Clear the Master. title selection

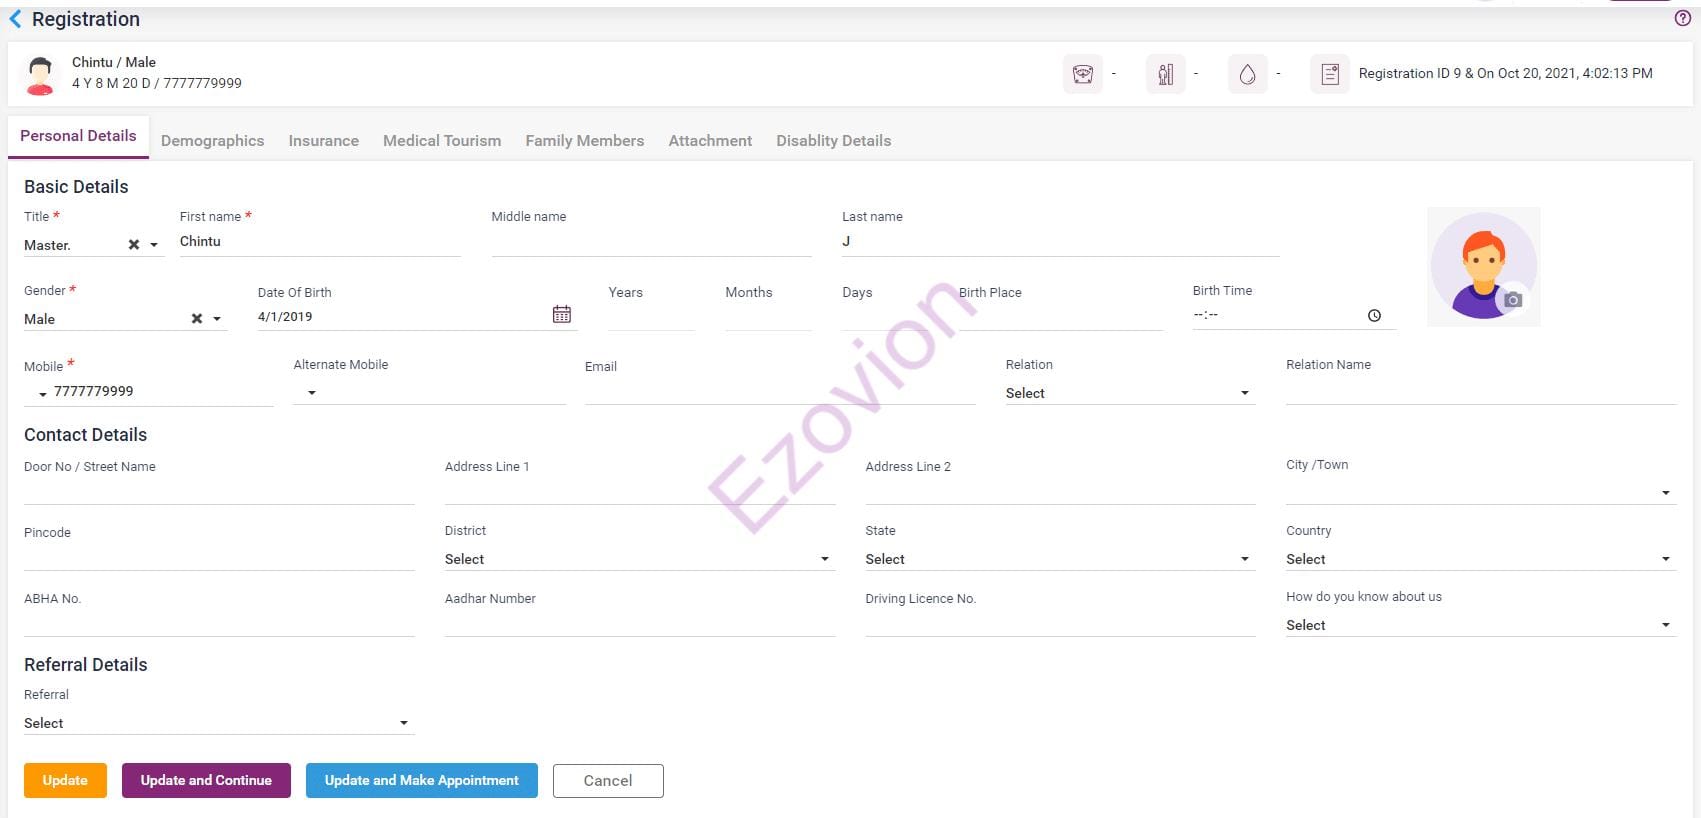[134, 245]
